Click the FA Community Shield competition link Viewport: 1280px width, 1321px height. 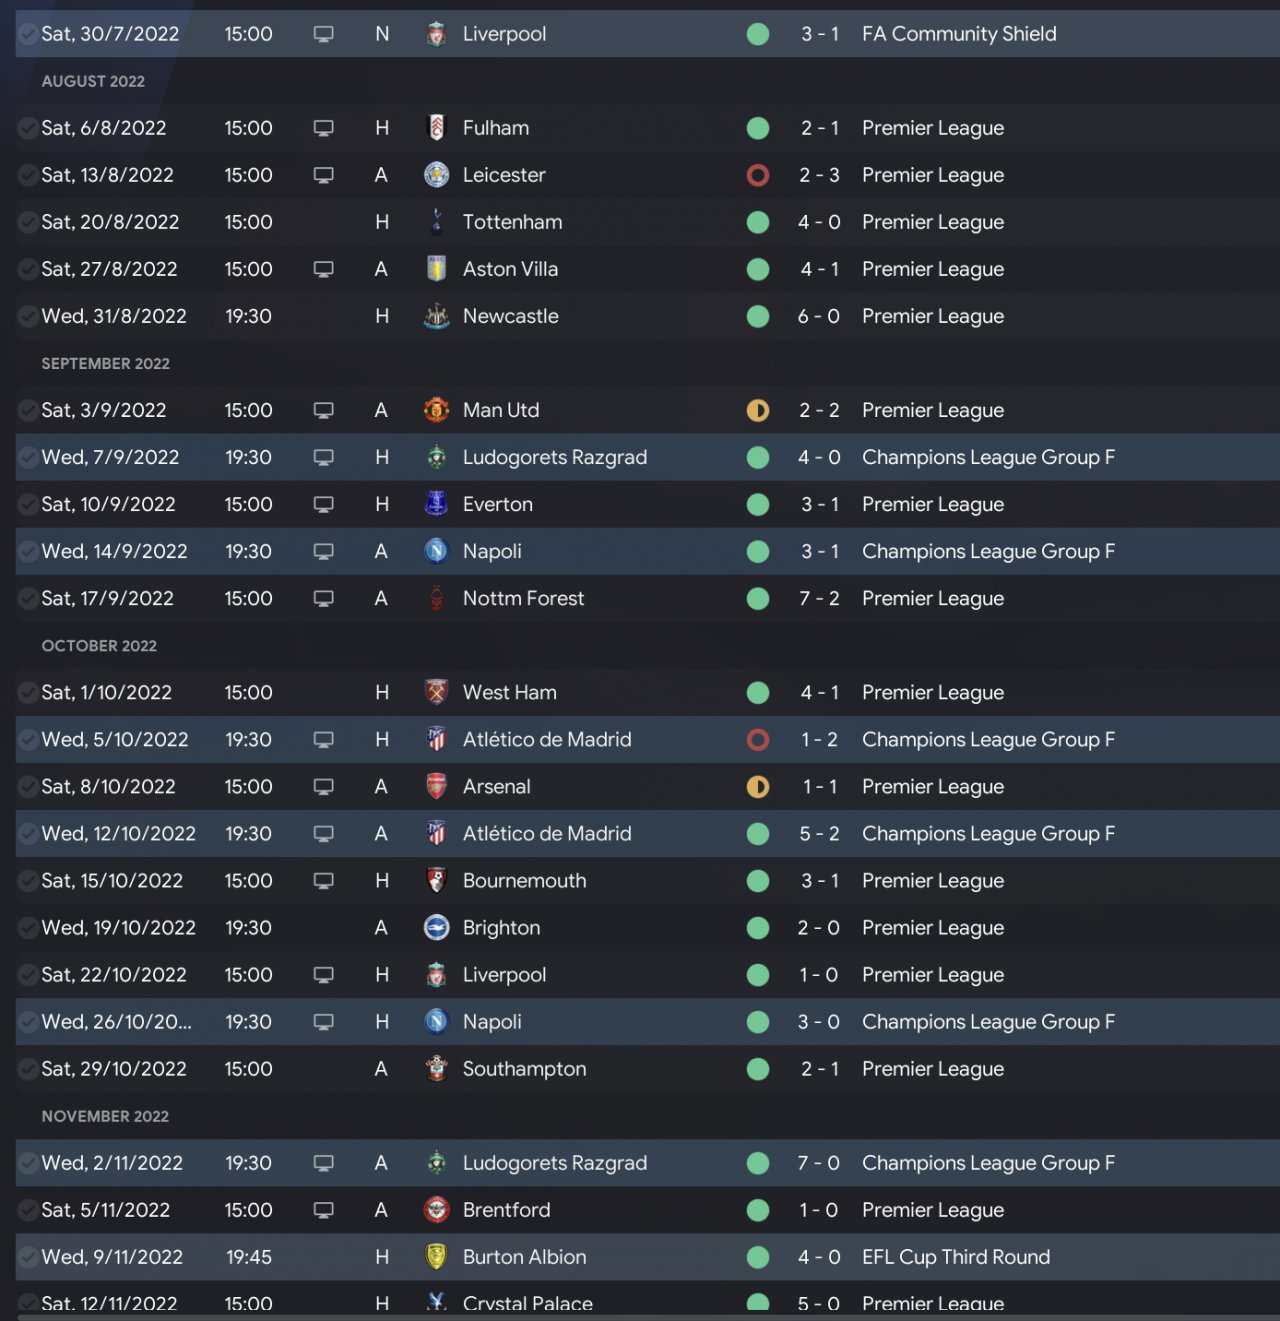[958, 34]
